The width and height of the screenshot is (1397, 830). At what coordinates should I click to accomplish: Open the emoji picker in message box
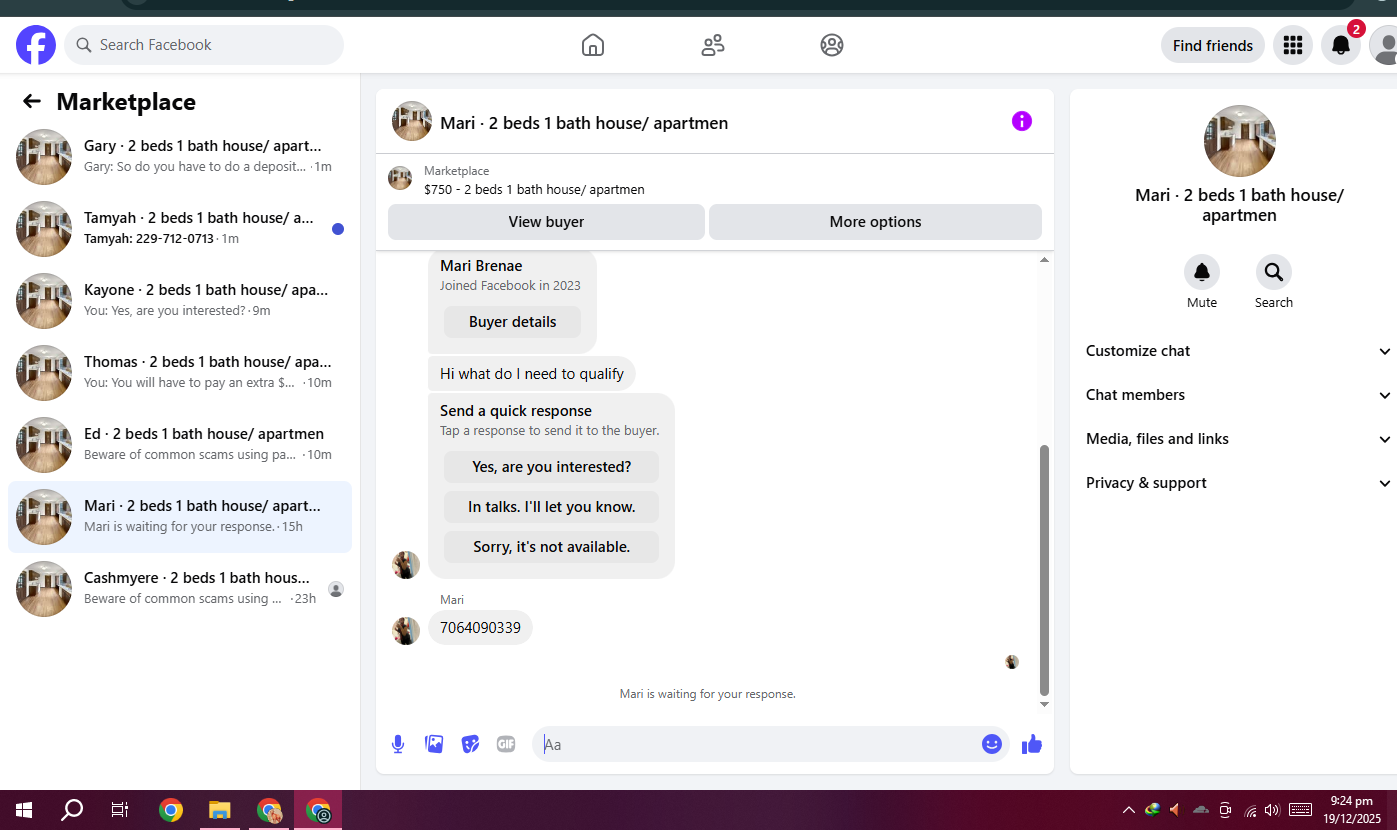pyautogui.click(x=992, y=744)
